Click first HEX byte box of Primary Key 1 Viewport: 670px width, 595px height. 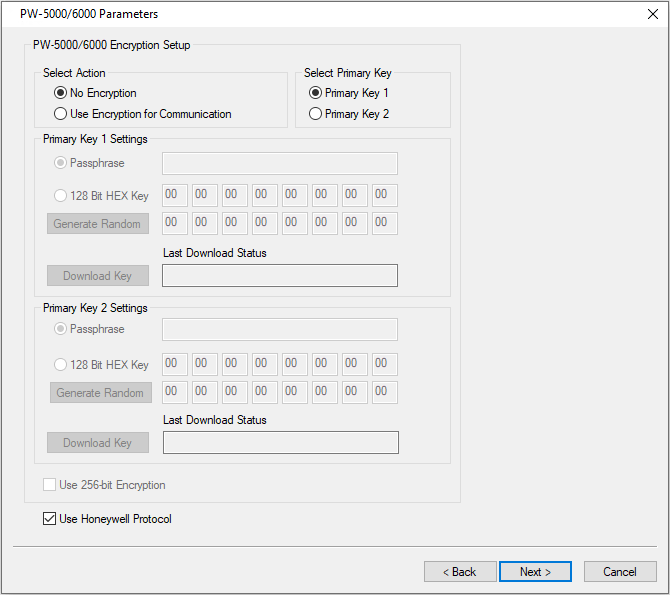point(175,195)
